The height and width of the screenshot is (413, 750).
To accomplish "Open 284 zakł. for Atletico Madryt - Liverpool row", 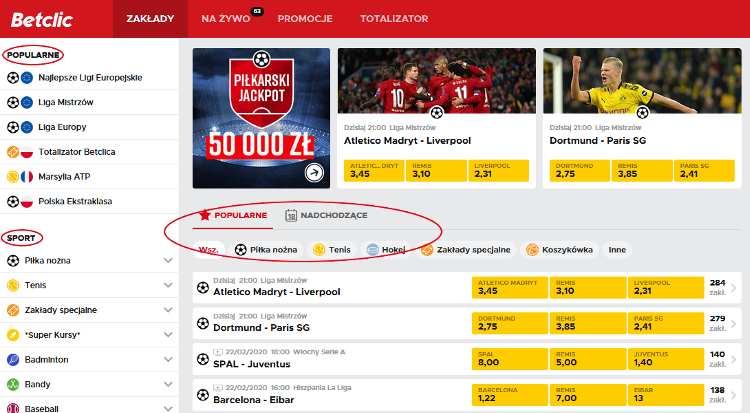I will pyautogui.click(x=722, y=288).
